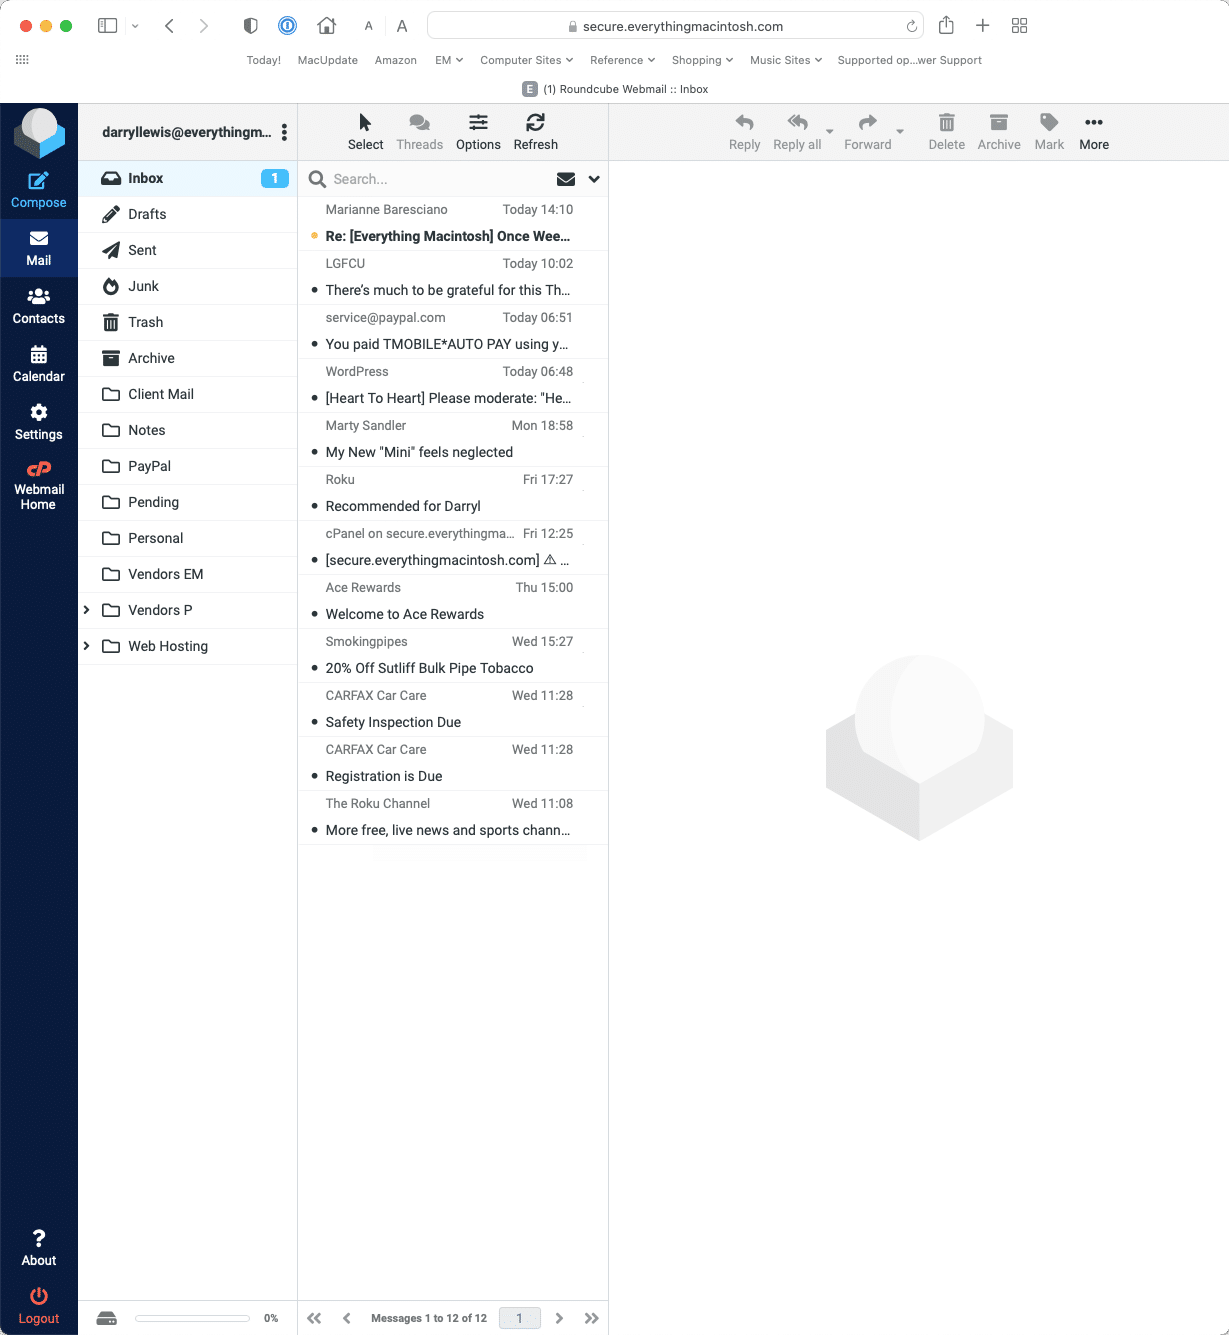Open the Shopping bookmarks dropdown
Viewport: 1229px width, 1335px height.
pyautogui.click(x=702, y=60)
